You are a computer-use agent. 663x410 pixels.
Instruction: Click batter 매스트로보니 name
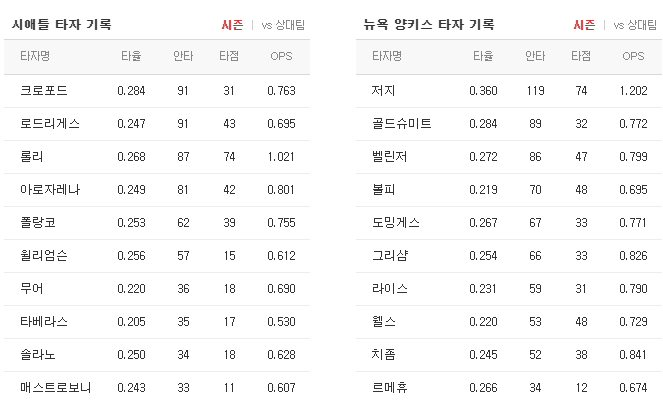[55, 388]
